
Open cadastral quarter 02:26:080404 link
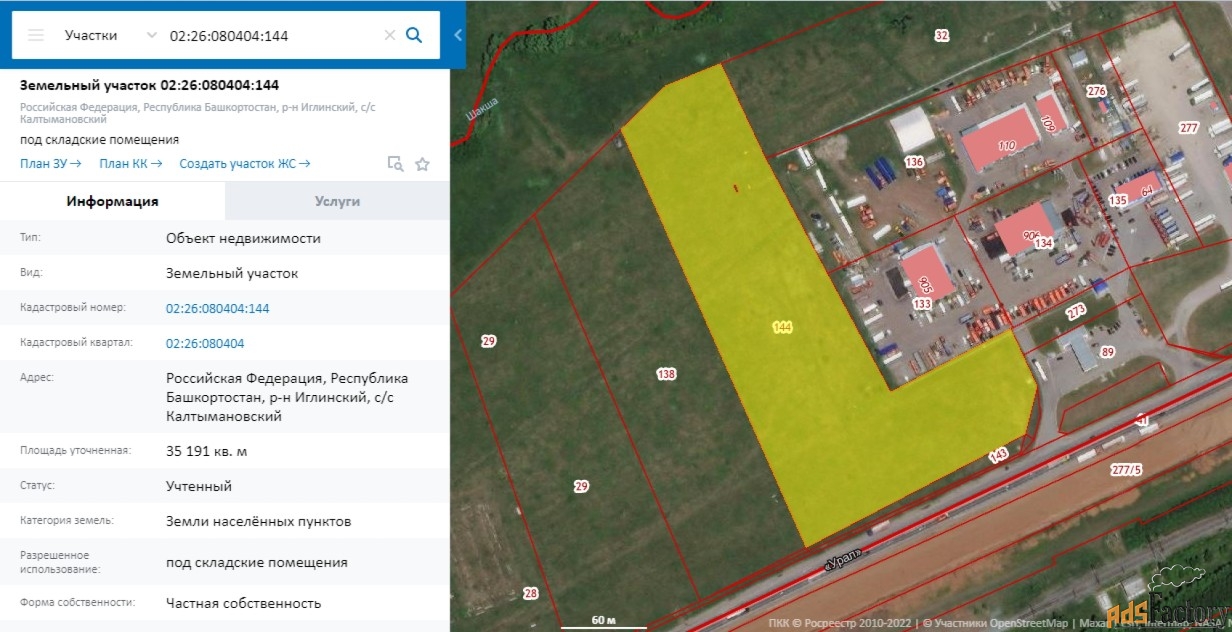204,344
